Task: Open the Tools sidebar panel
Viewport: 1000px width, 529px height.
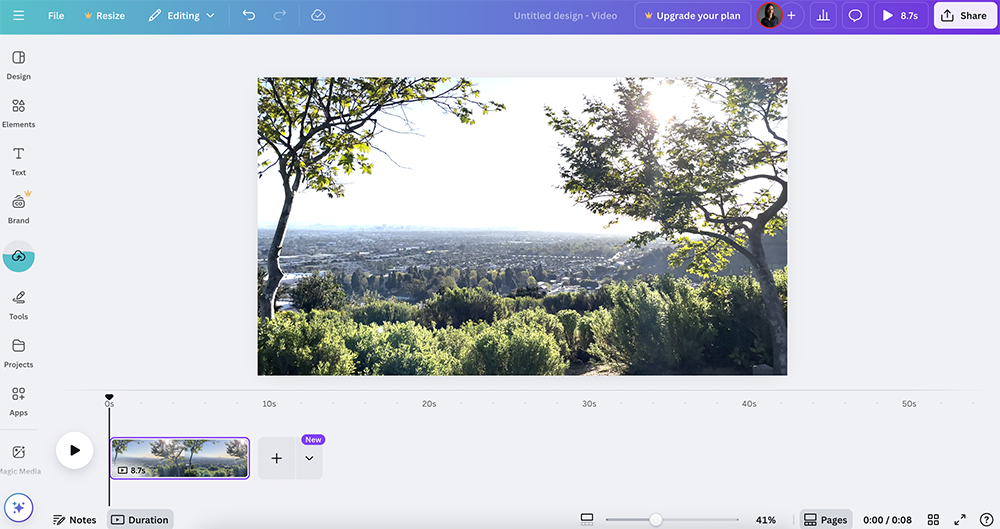Action: click(x=18, y=305)
